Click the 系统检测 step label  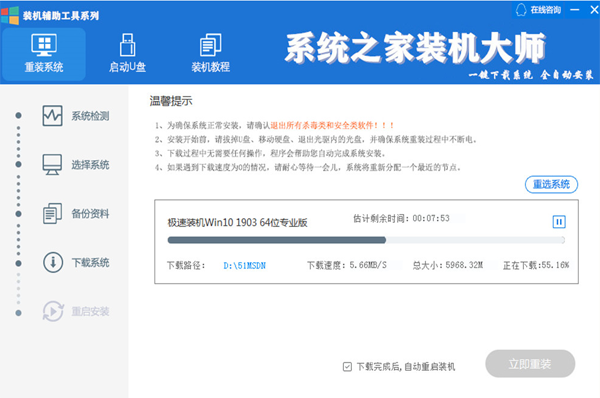tap(90, 116)
